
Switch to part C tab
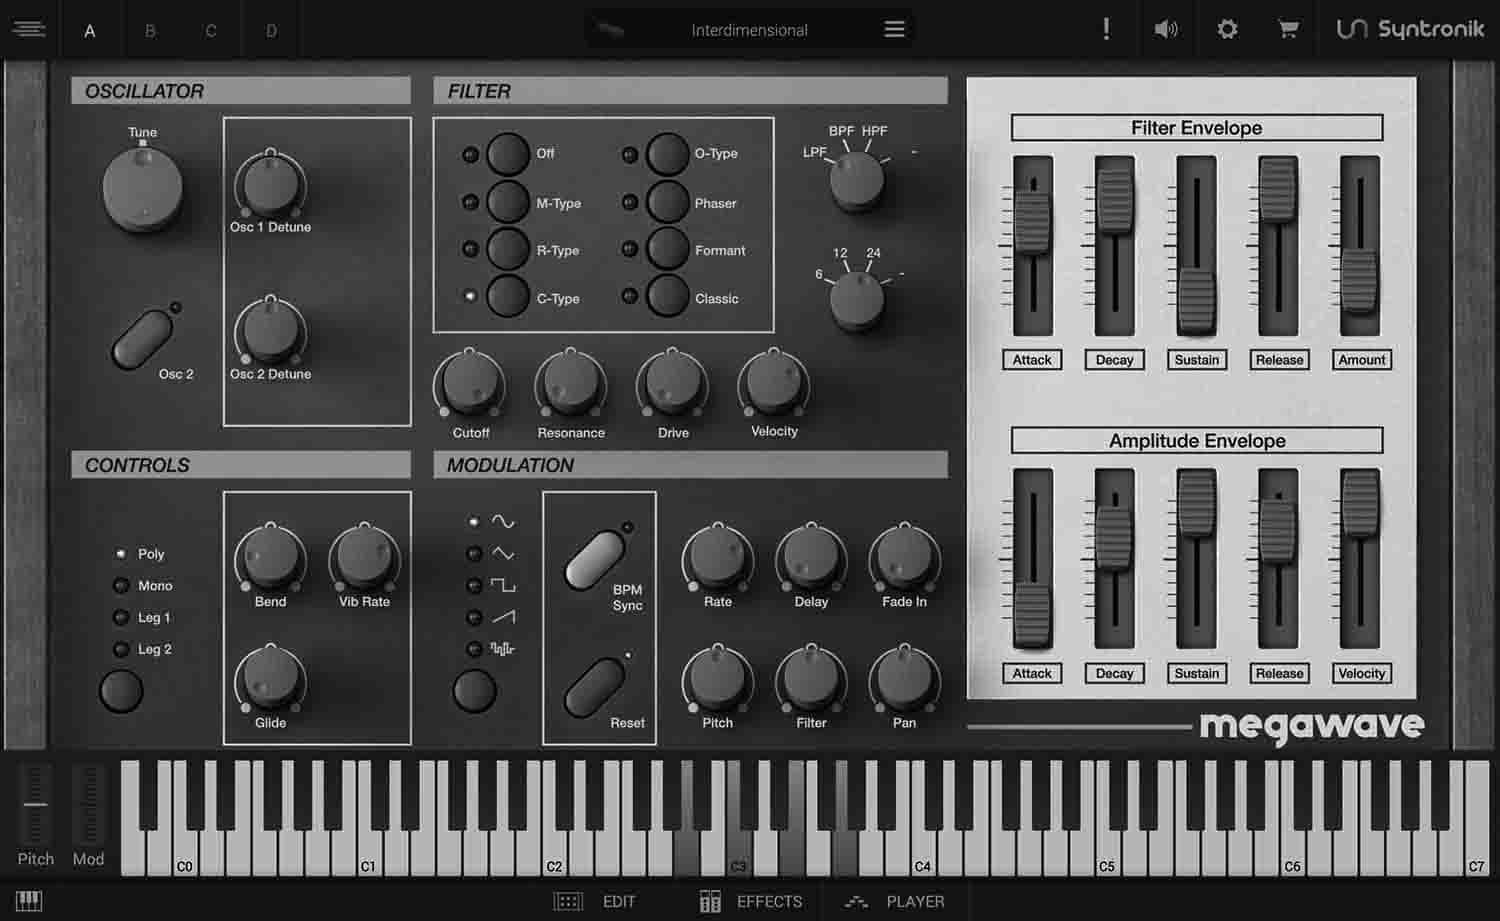pyautogui.click(x=211, y=30)
